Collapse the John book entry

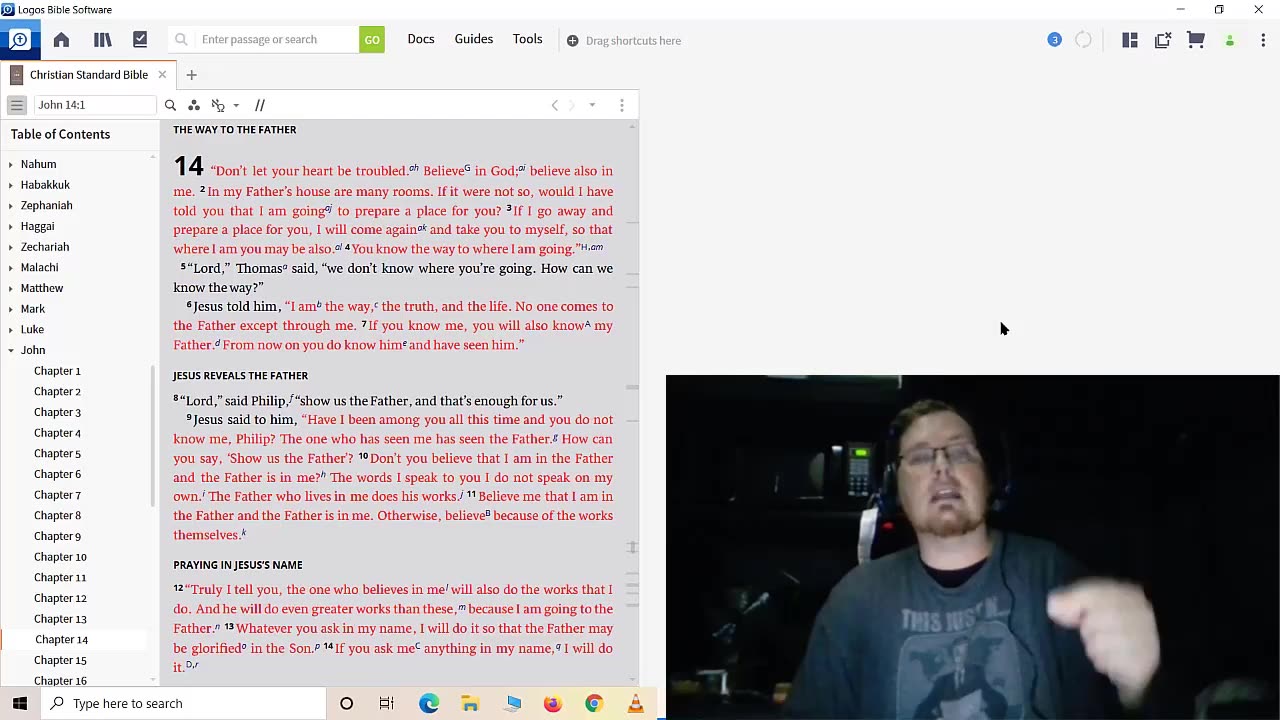[11, 350]
